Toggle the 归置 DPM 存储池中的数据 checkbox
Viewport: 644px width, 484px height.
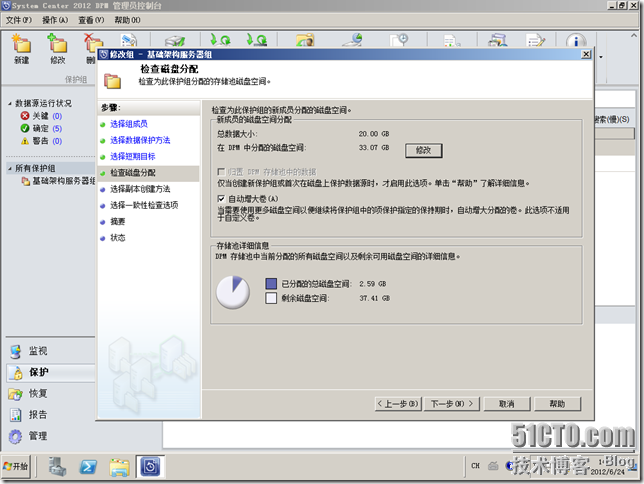point(221,171)
